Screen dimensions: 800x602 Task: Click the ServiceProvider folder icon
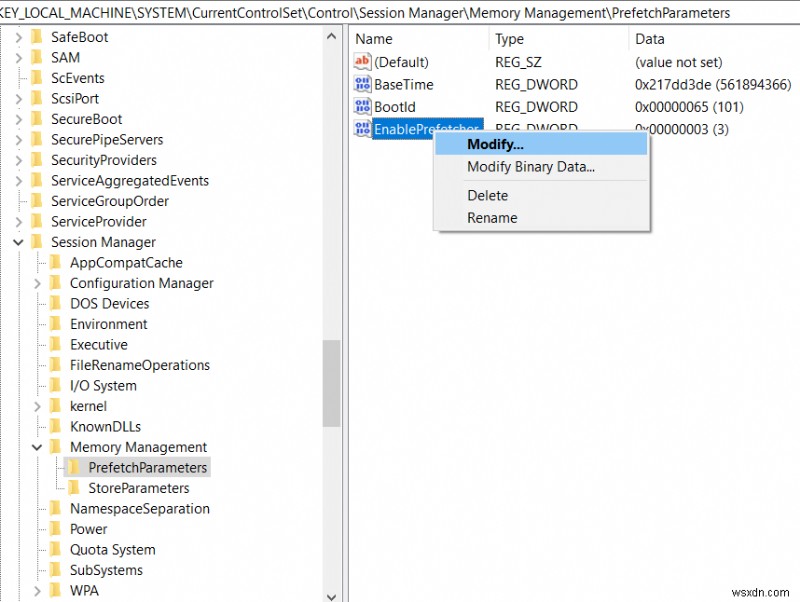(x=37, y=221)
